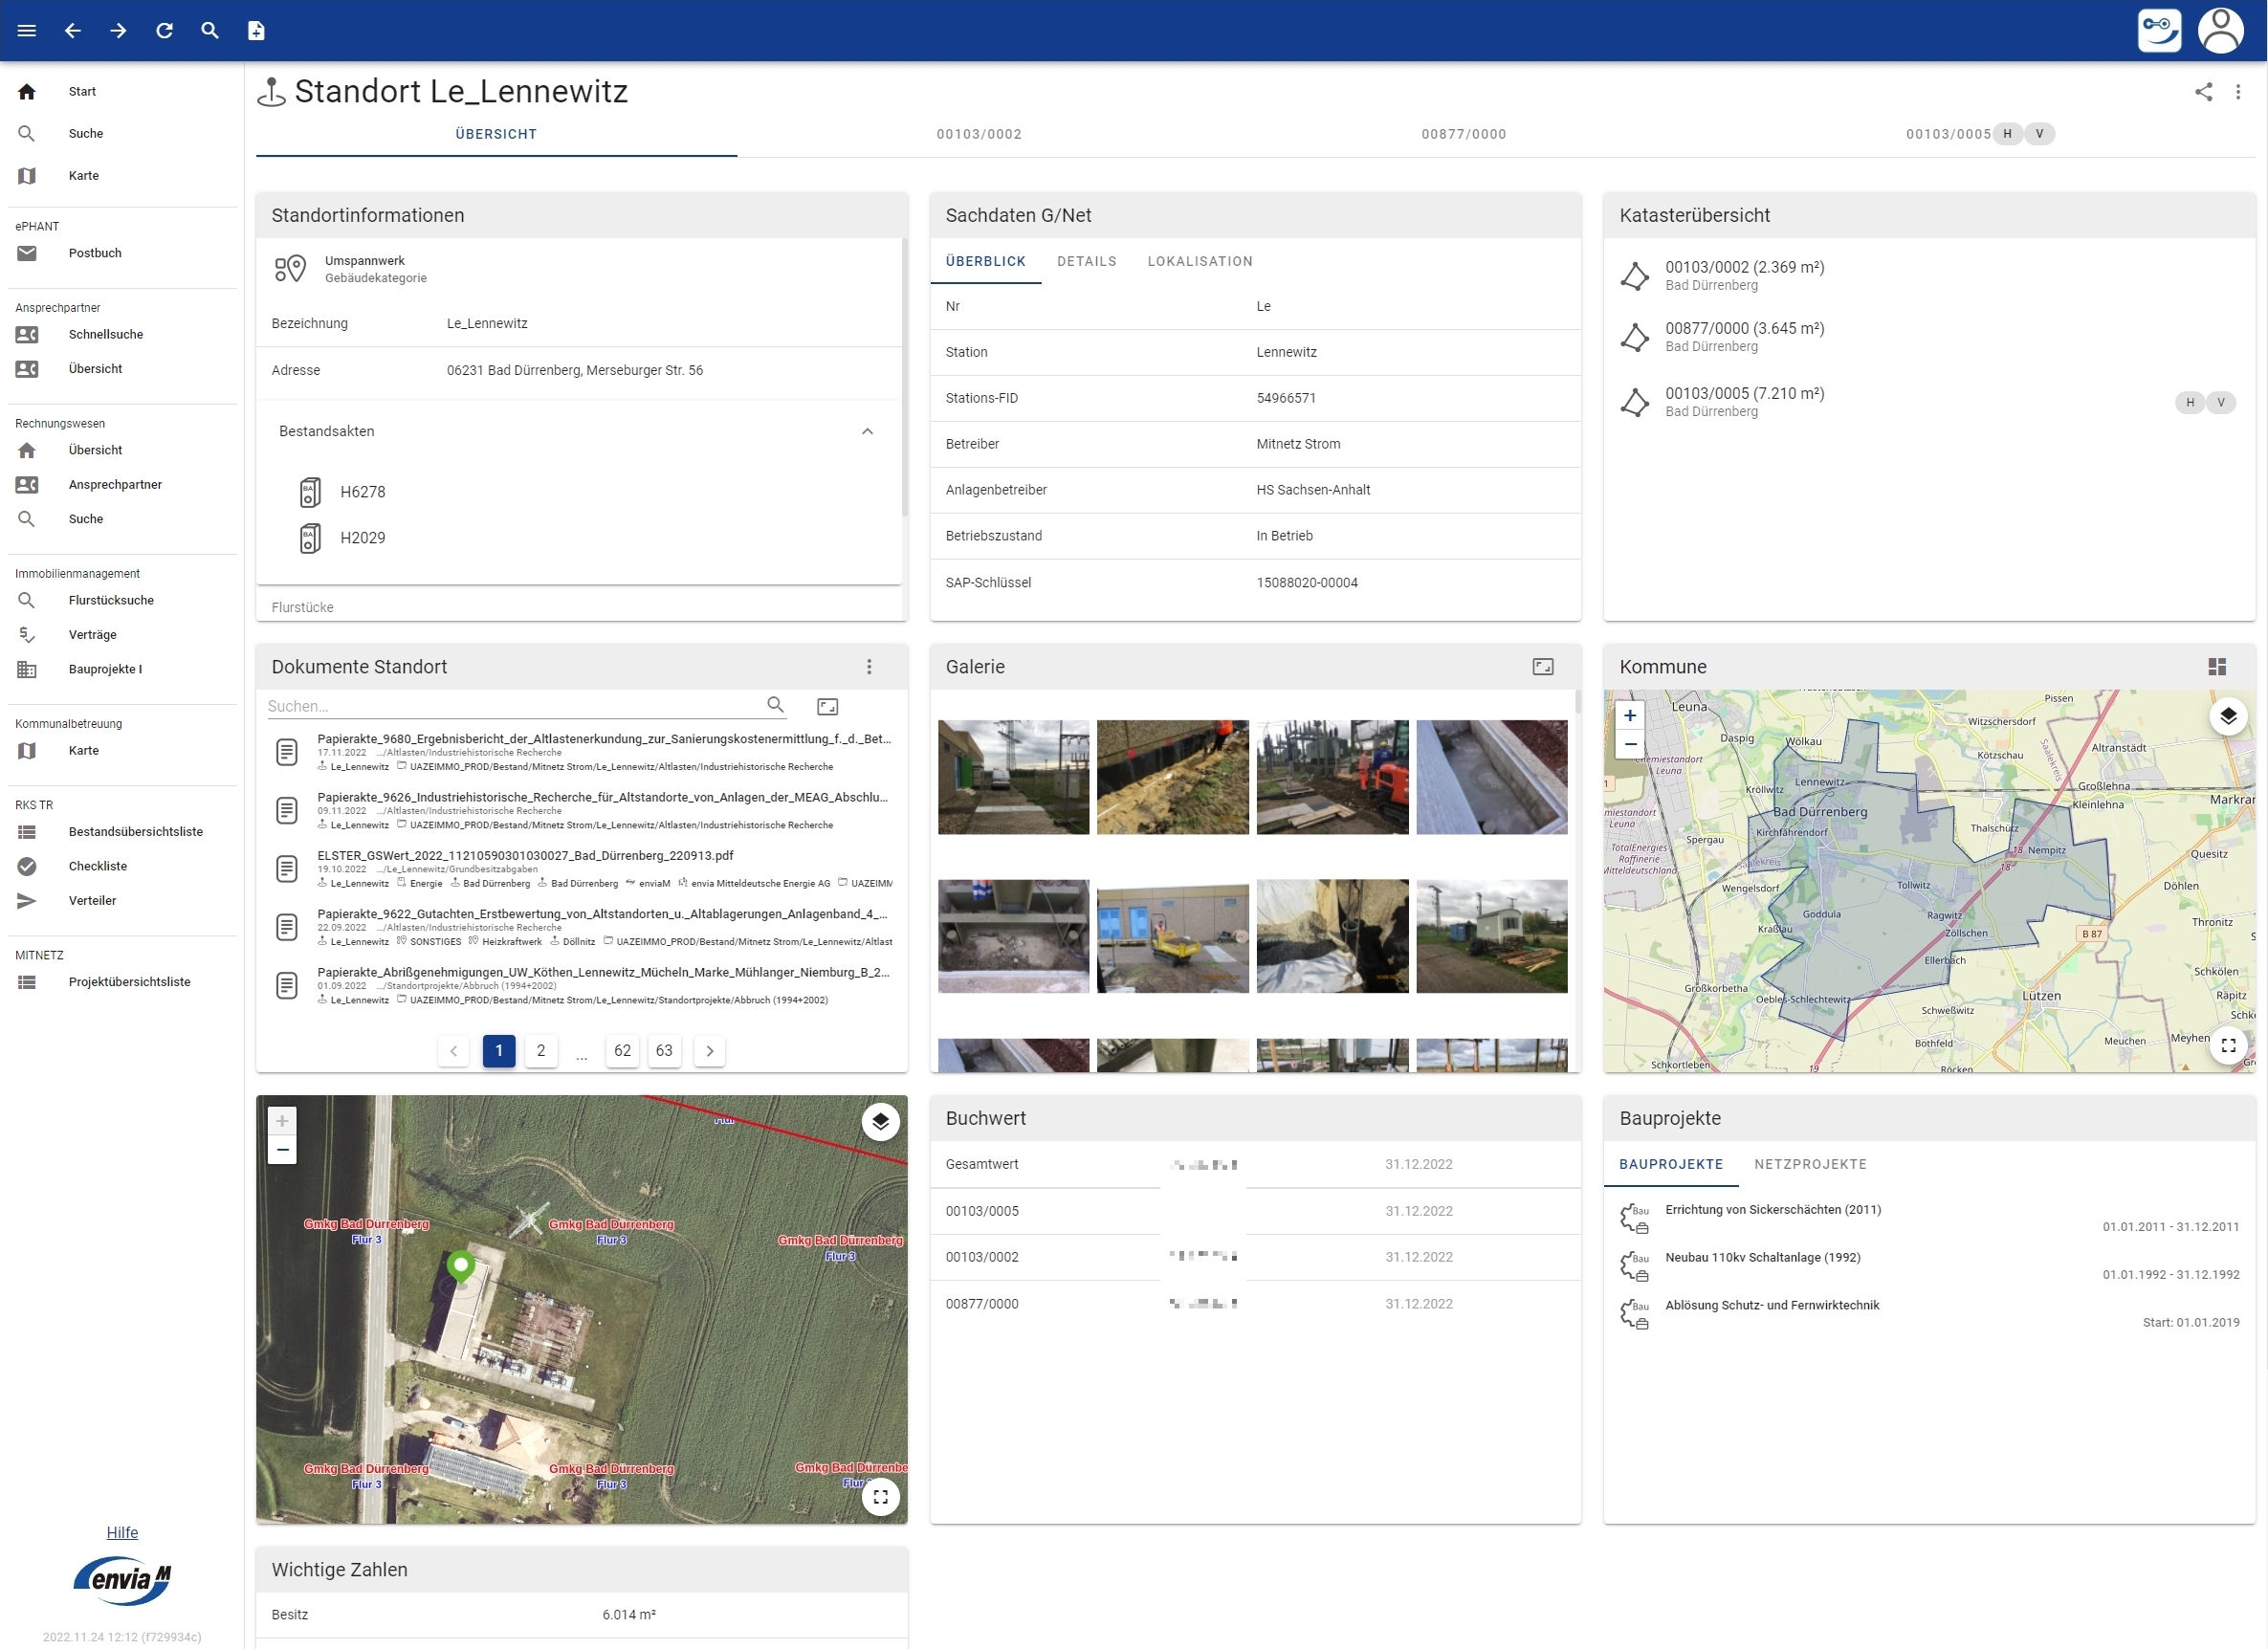Open the Details tab in Sachdaten G/Net

(1086, 261)
